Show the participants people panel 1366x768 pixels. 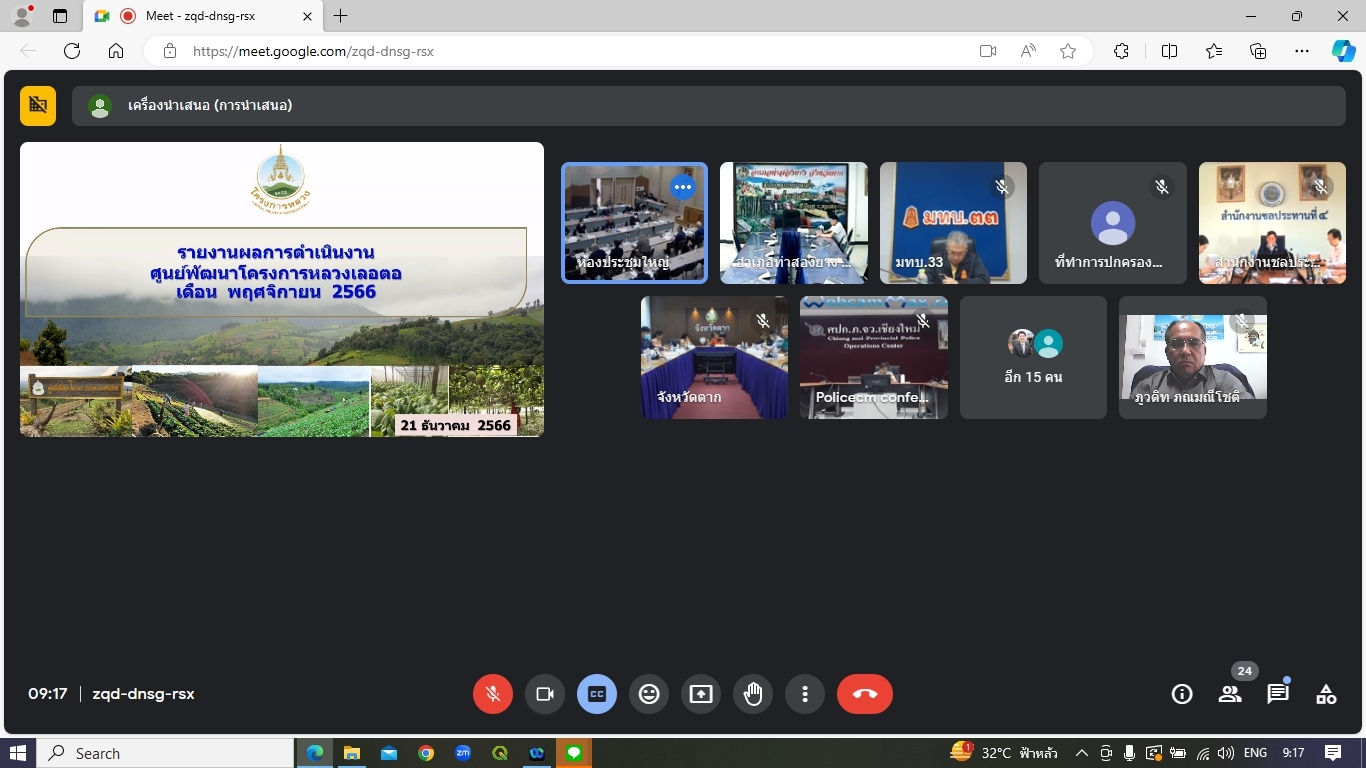[x=1230, y=694]
